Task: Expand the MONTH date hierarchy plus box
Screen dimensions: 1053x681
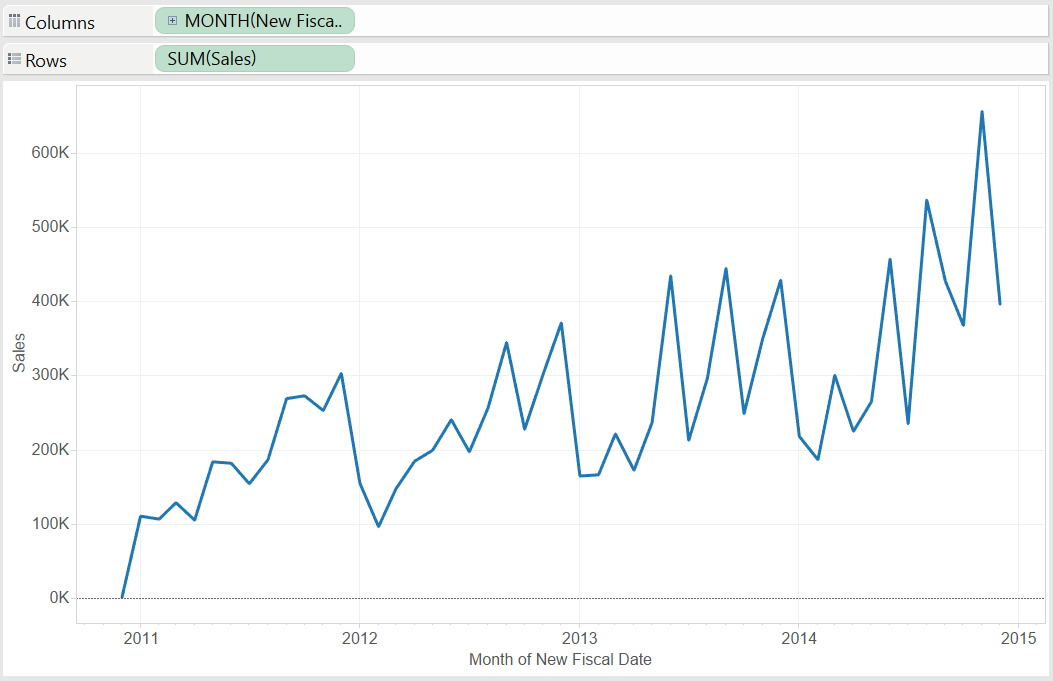Action: pos(172,20)
